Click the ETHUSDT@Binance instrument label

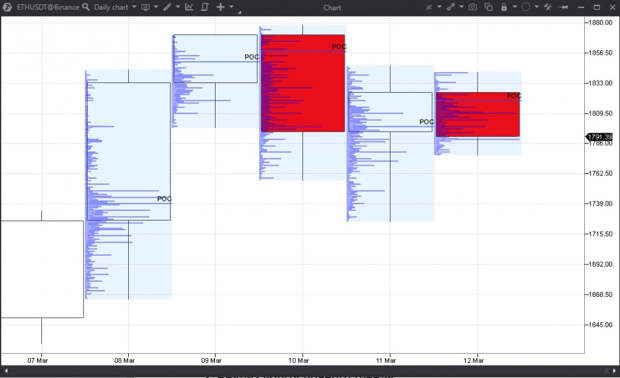(x=48, y=7)
